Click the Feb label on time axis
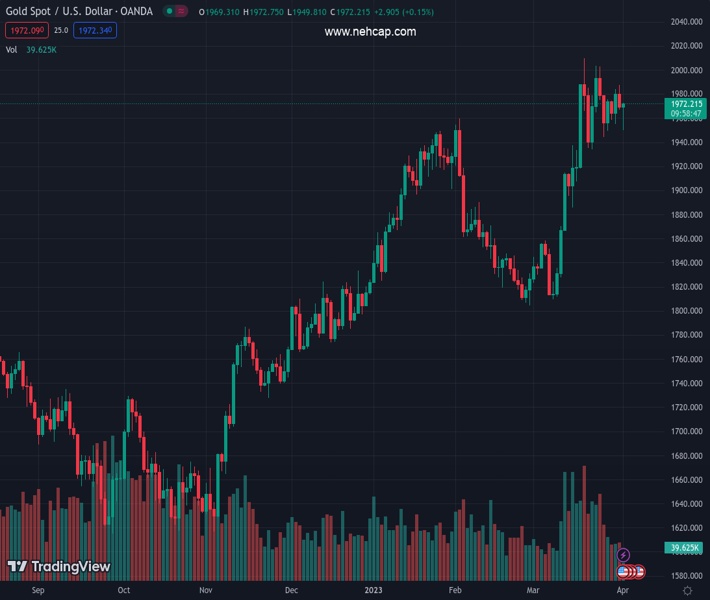710x600 pixels. [x=455, y=591]
